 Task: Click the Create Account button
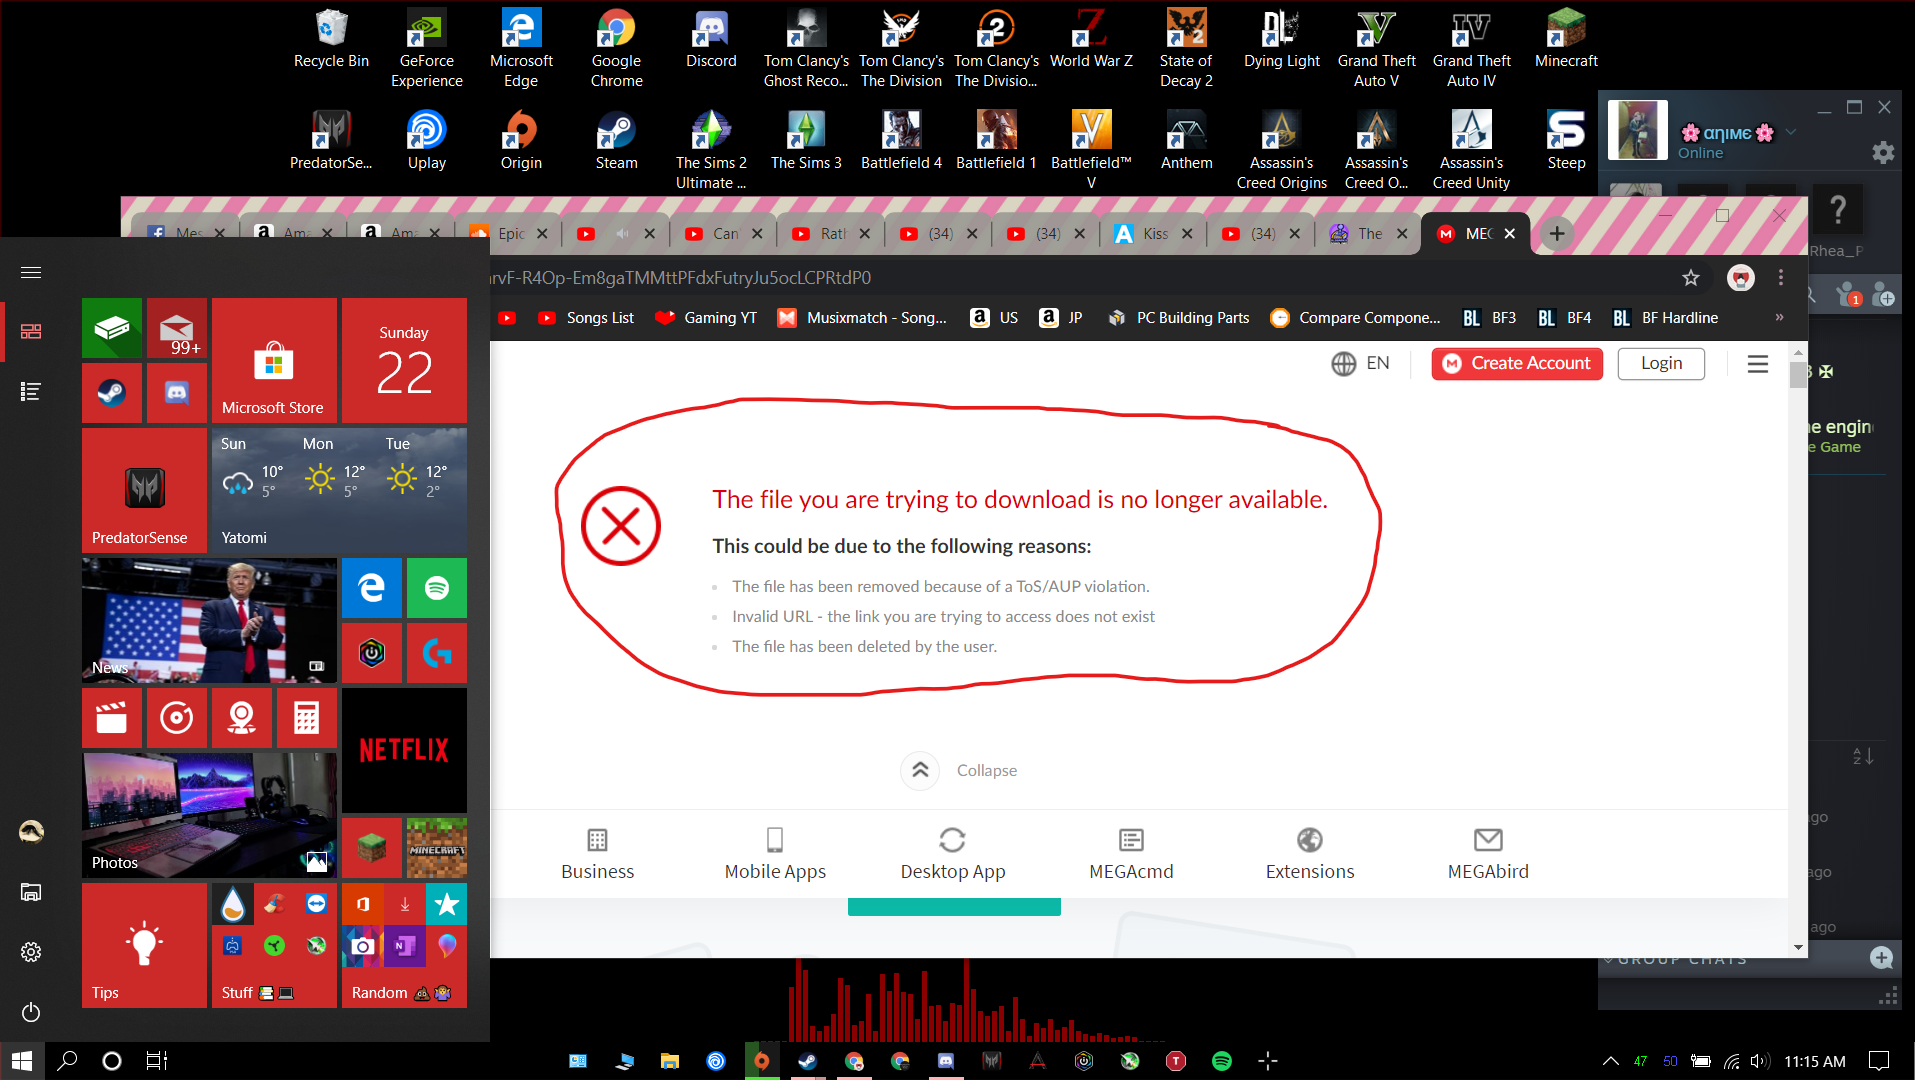(1516, 364)
